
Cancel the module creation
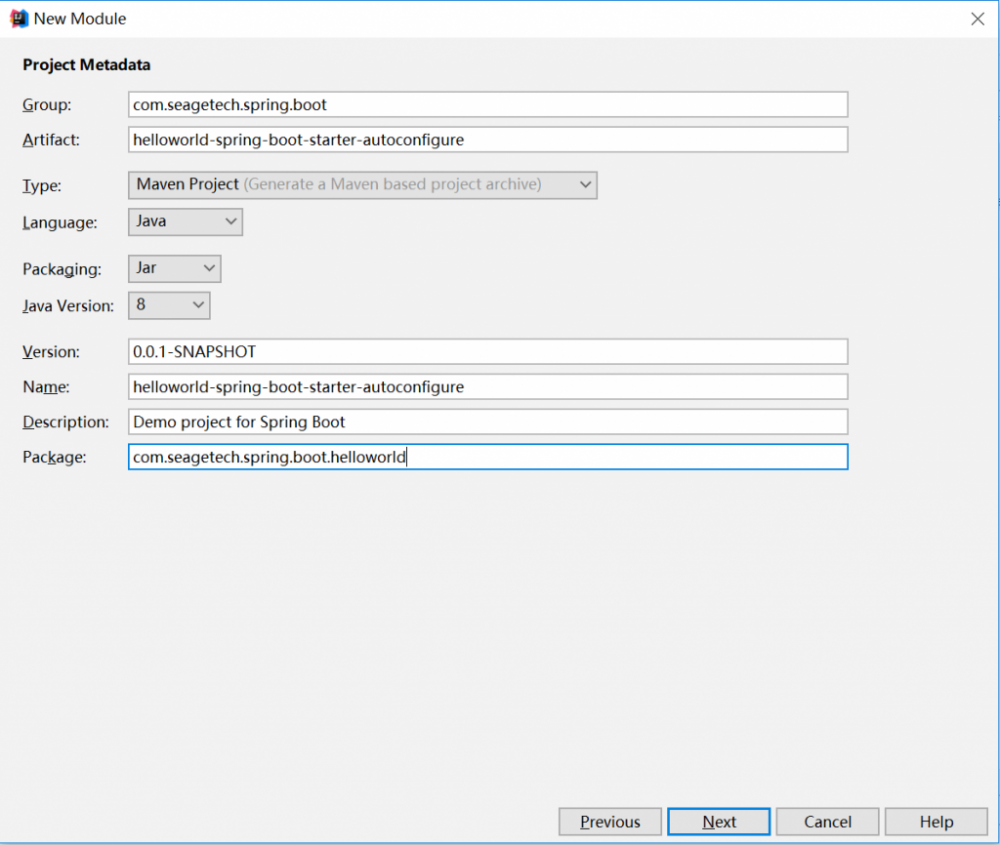coord(827,821)
